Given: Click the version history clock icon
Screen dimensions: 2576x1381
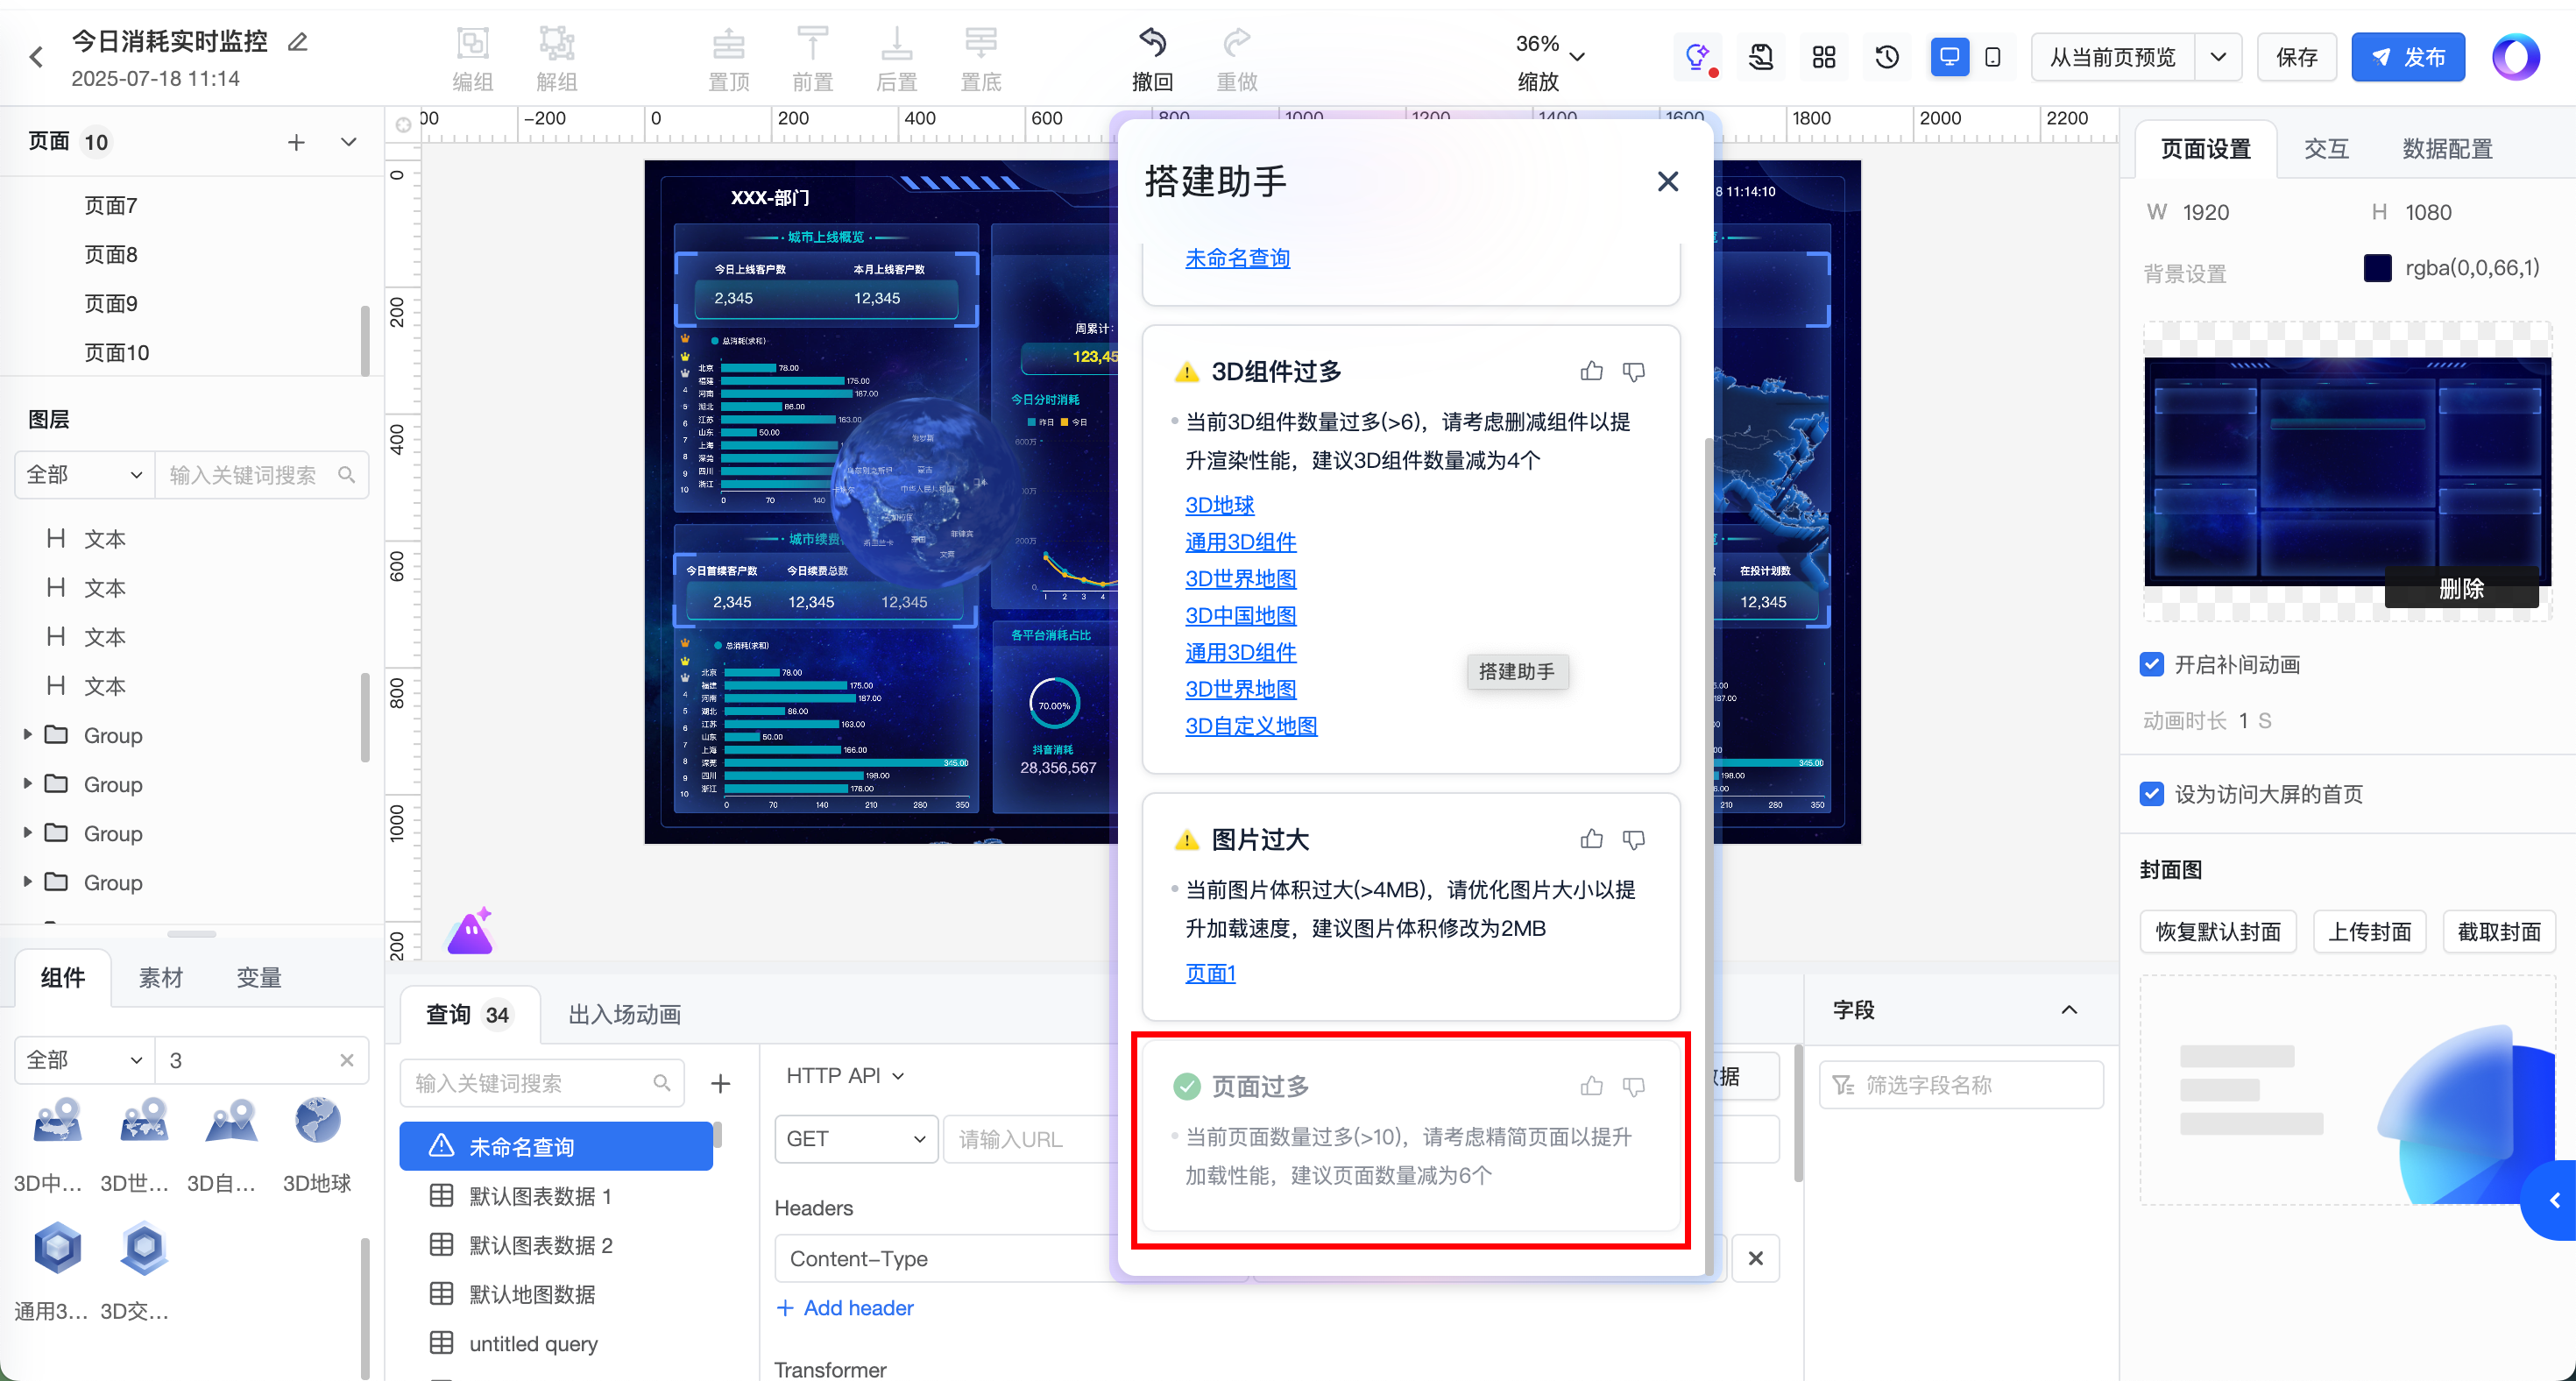Looking at the screenshot, I should tap(1887, 57).
